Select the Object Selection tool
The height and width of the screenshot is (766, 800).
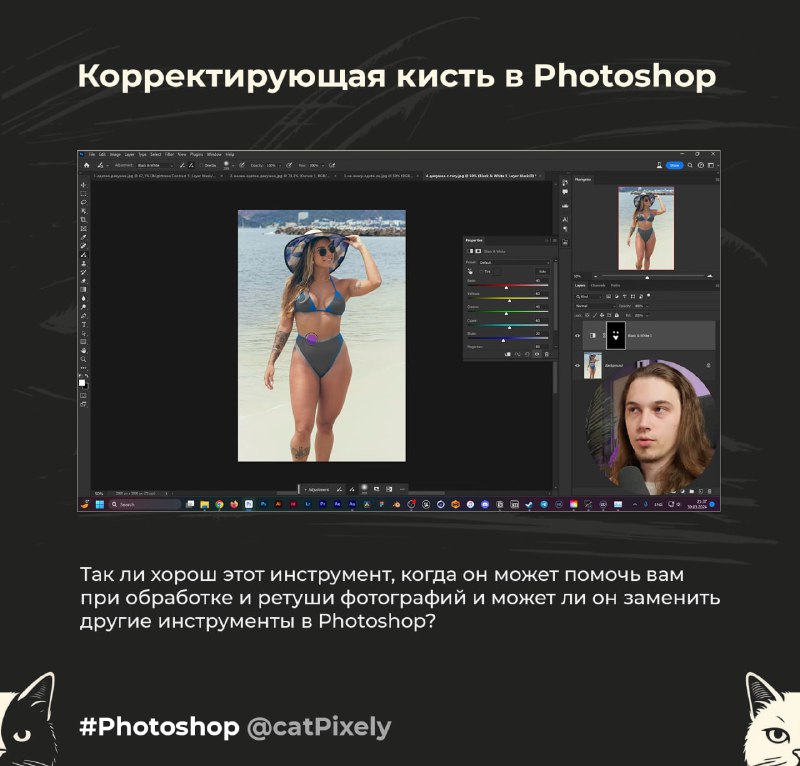point(83,211)
